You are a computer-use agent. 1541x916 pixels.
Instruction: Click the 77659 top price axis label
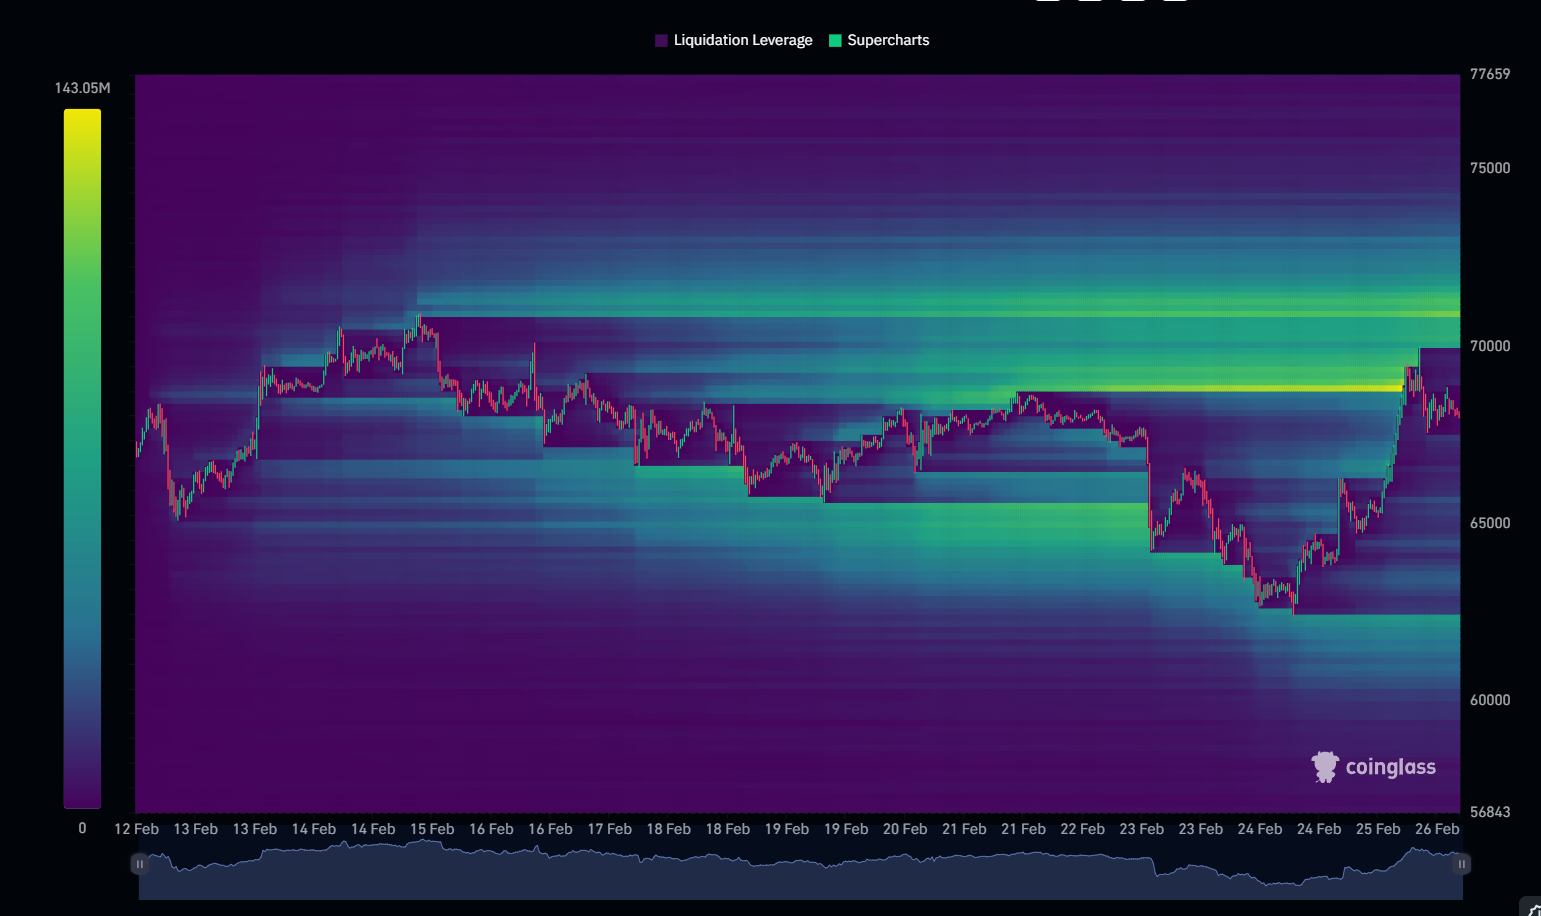click(1489, 74)
